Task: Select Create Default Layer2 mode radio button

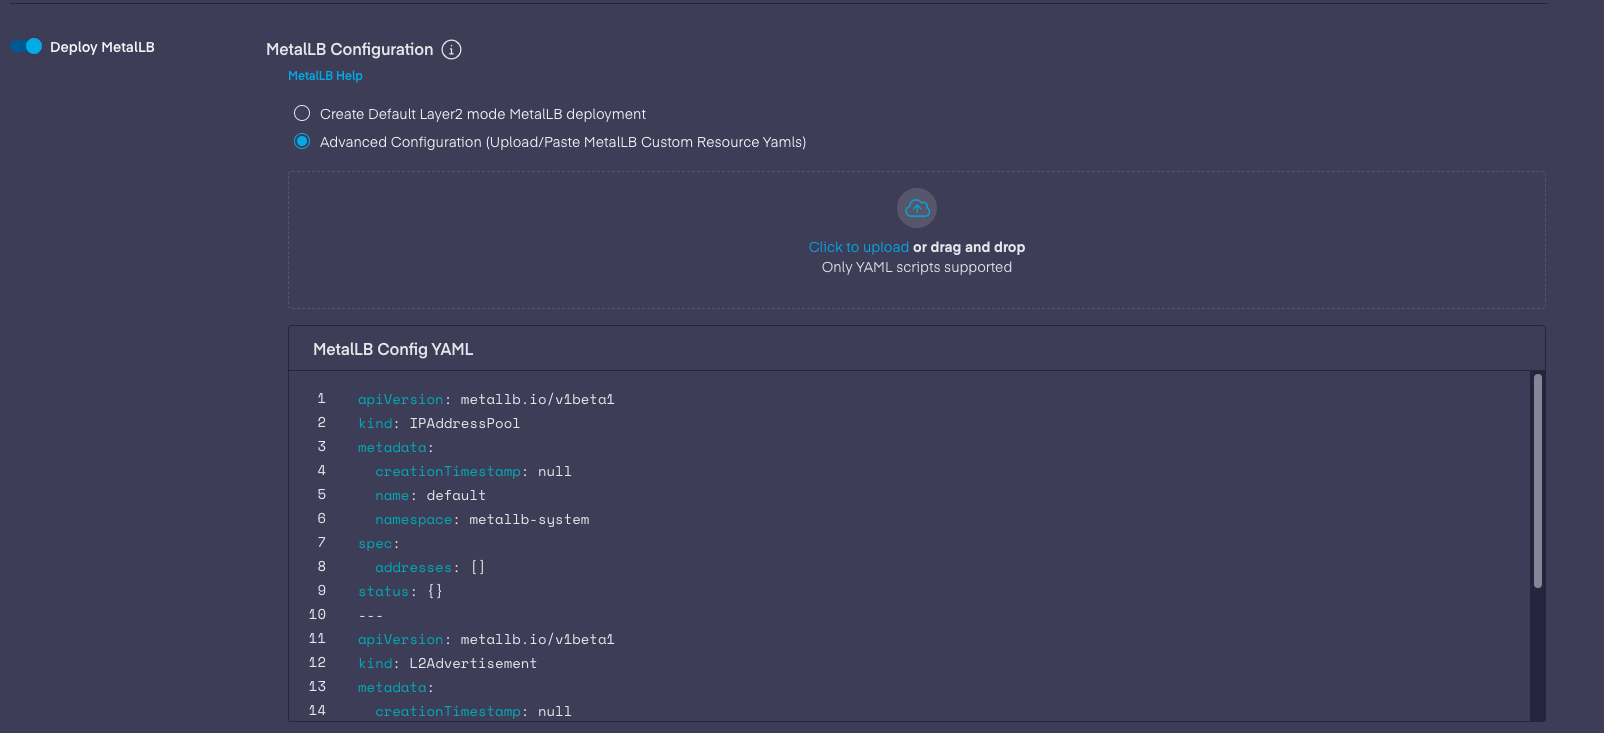Action: [x=302, y=114]
